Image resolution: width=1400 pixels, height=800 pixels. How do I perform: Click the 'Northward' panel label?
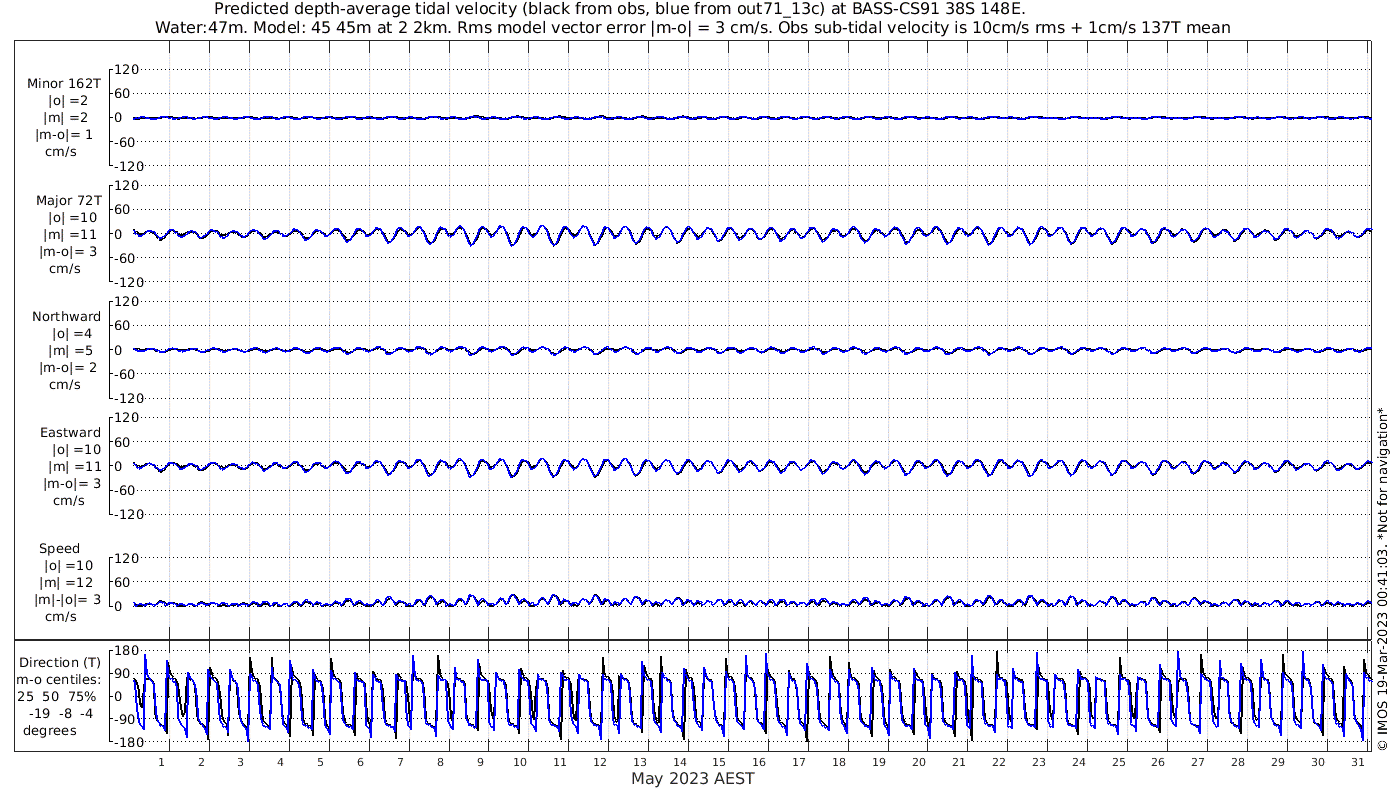[66, 316]
